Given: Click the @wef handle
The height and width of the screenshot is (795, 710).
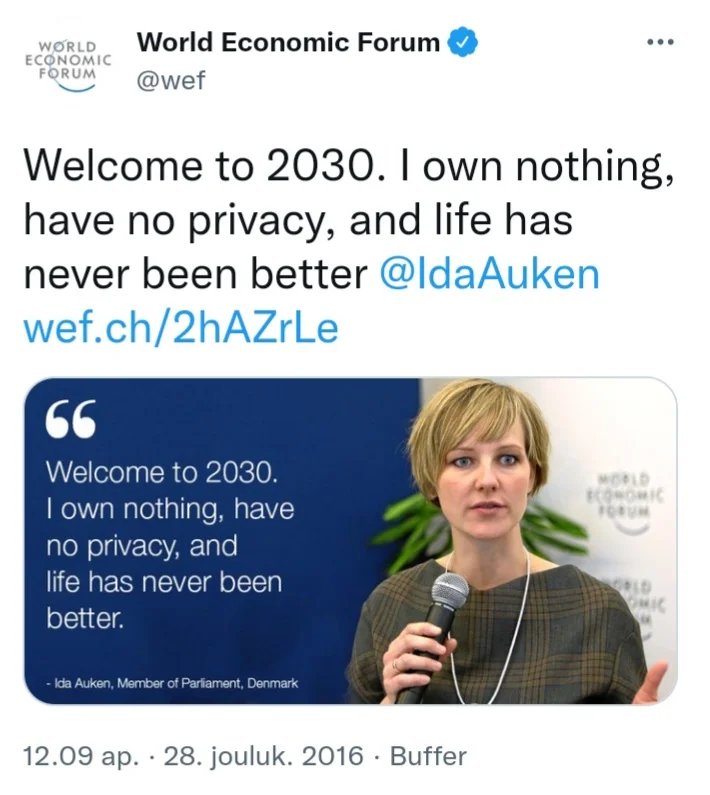Looking at the screenshot, I should pos(170,80).
